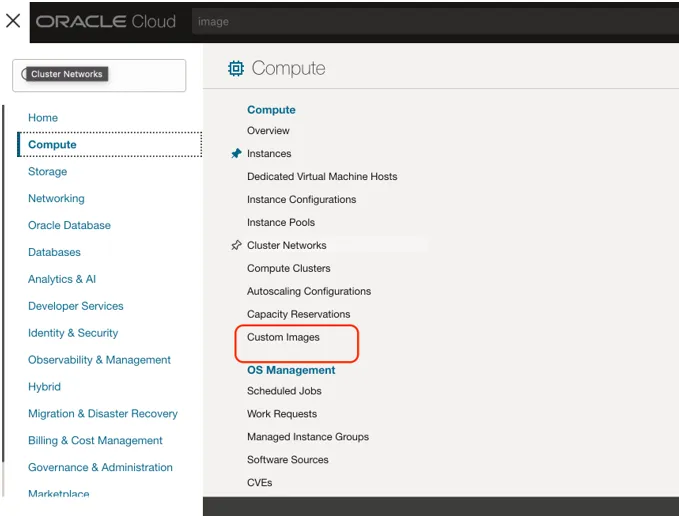
Task: Open Identity & Security category
Action: point(73,332)
